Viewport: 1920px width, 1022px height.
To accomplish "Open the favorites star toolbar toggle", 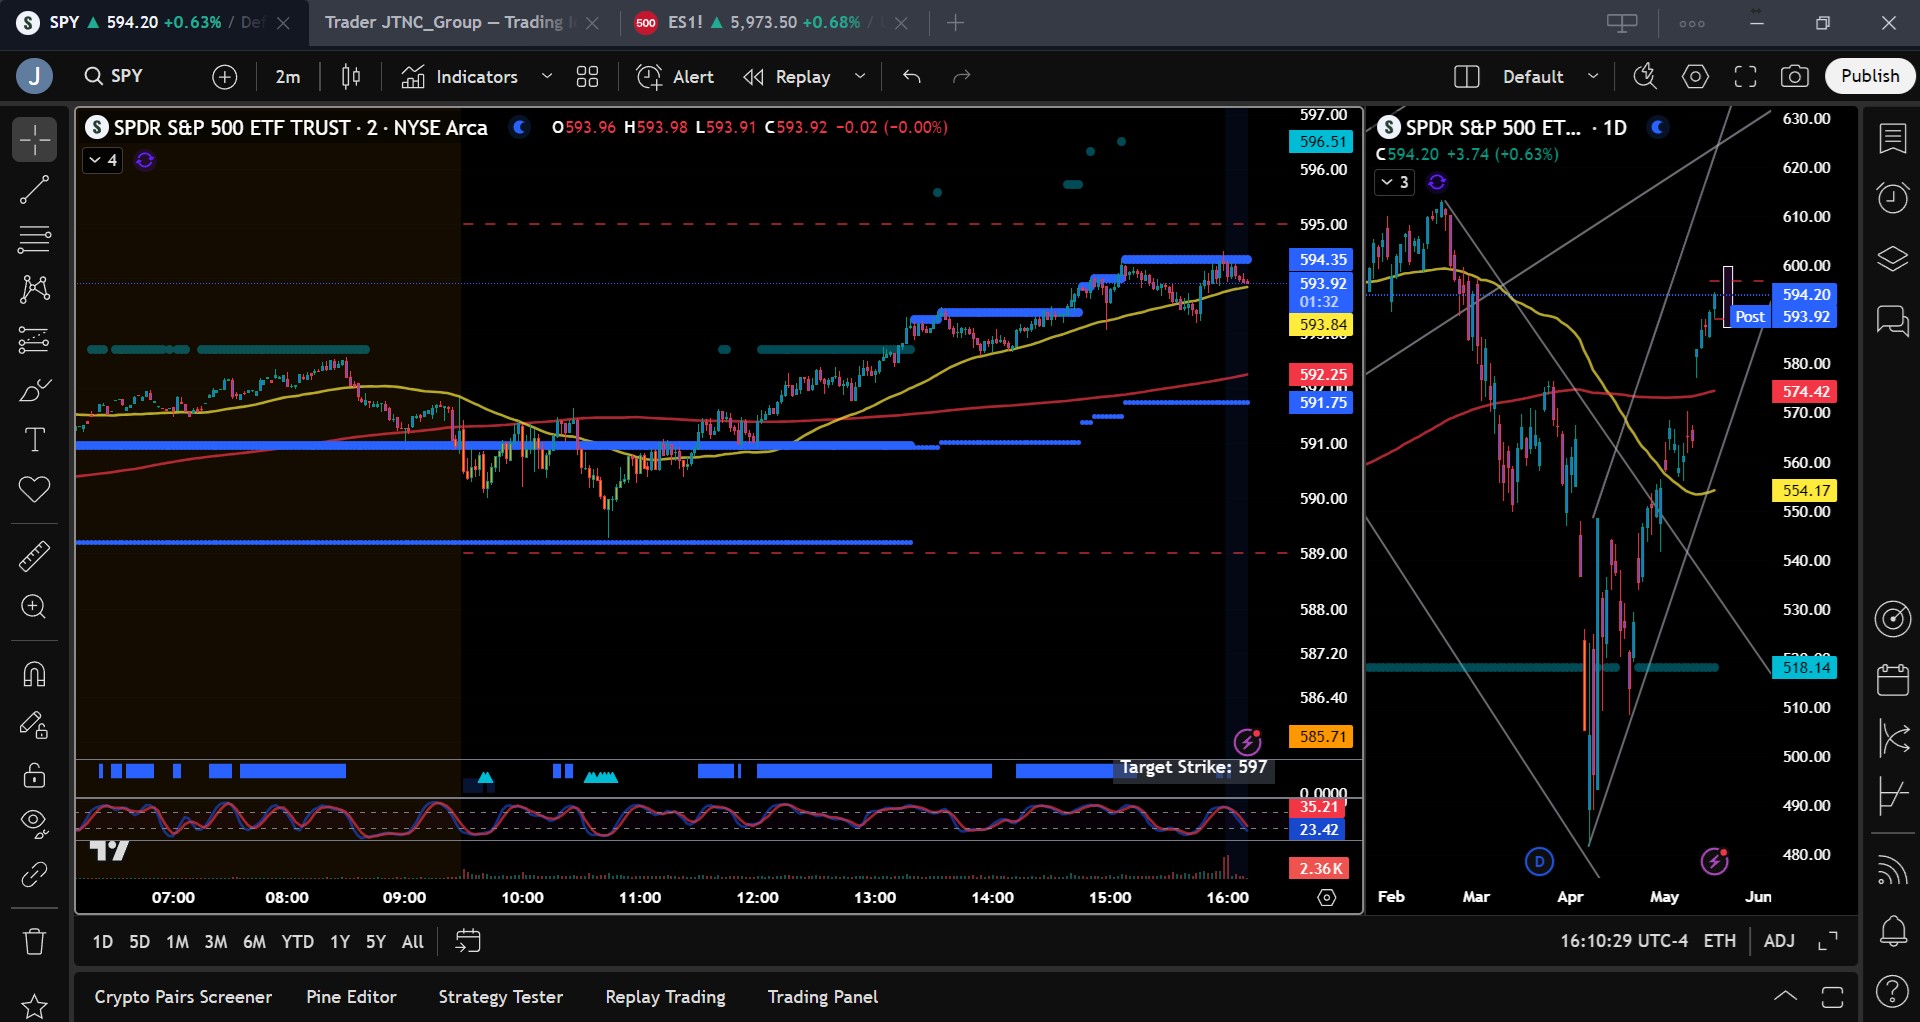I will tap(34, 1005).
